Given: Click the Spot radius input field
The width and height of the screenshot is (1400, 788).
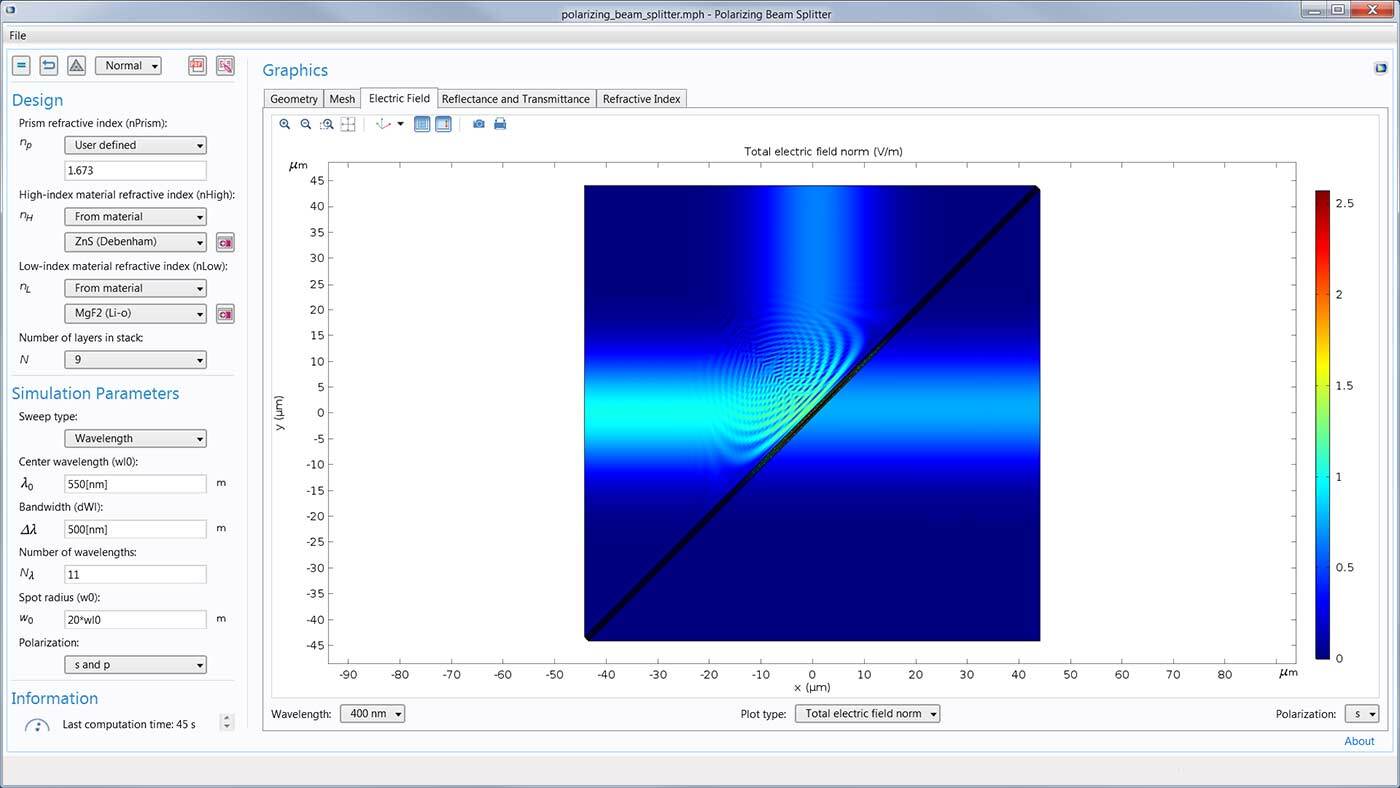Looking at the screenshot, I should [135, 619].
